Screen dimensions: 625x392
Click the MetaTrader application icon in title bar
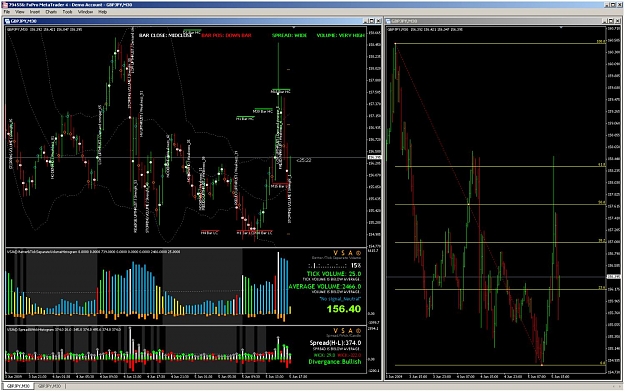click(x=4, y=4)
